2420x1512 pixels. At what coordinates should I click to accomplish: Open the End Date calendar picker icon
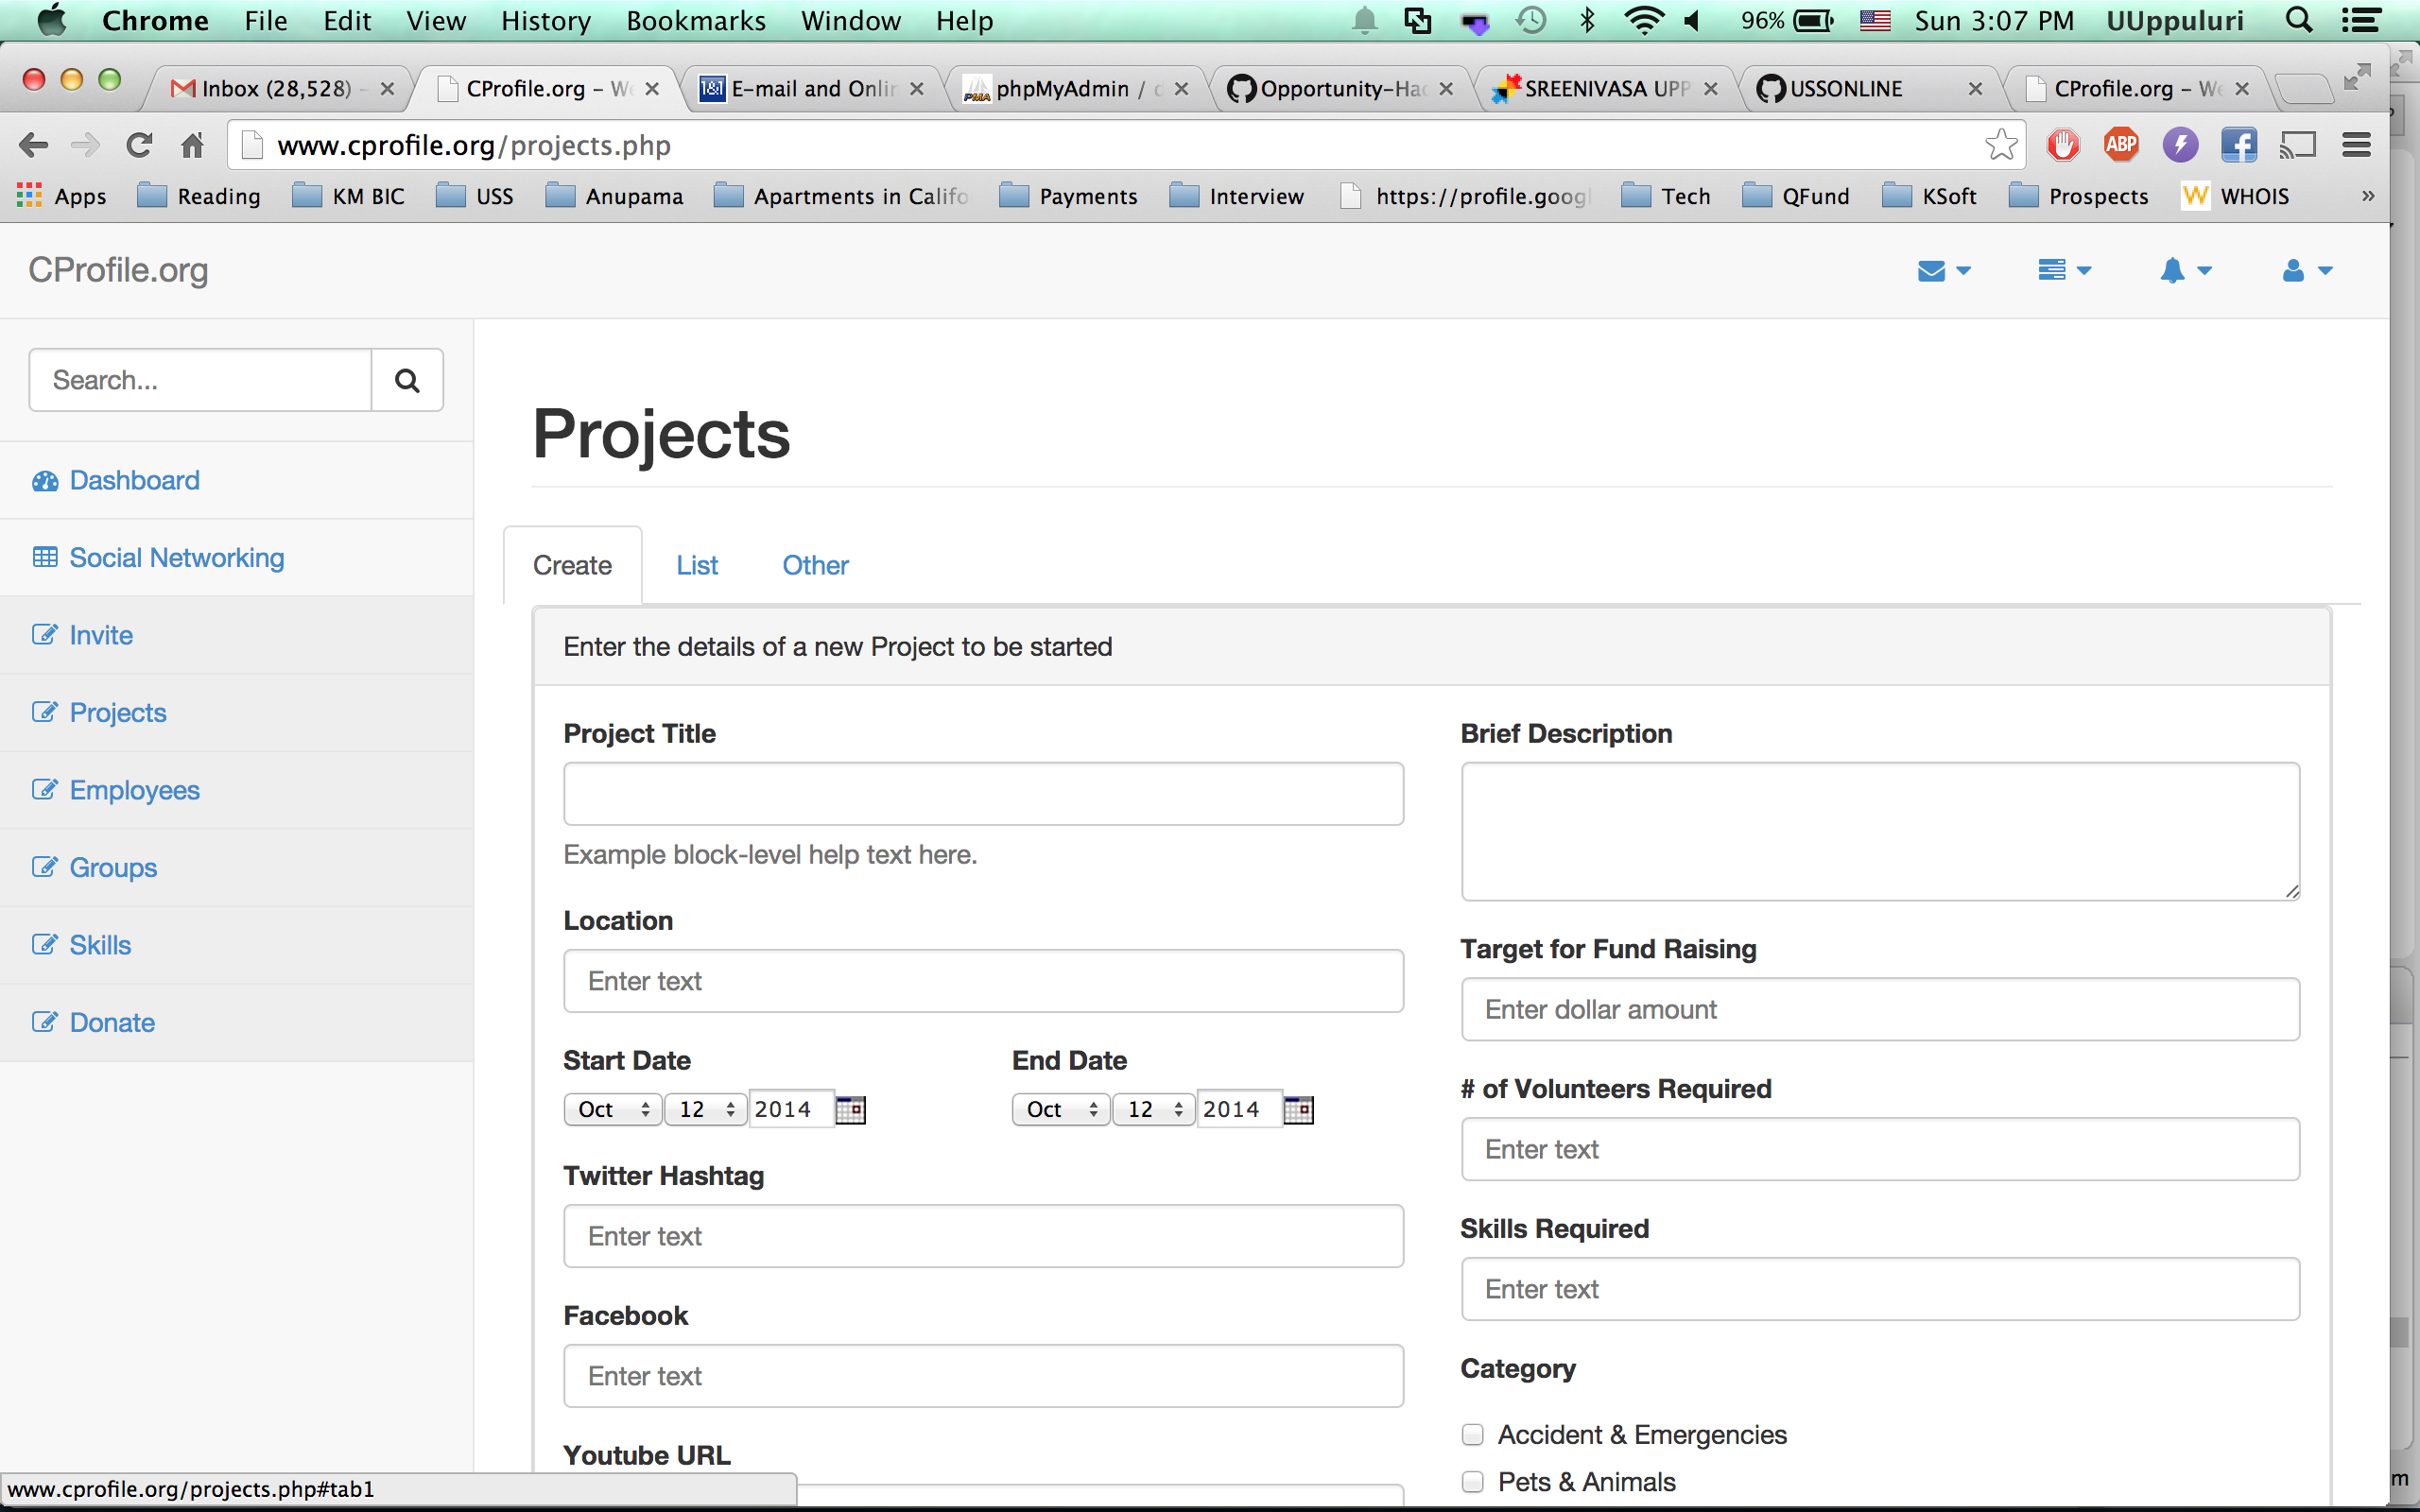pyautogui.click(x=1297, y=1109)
